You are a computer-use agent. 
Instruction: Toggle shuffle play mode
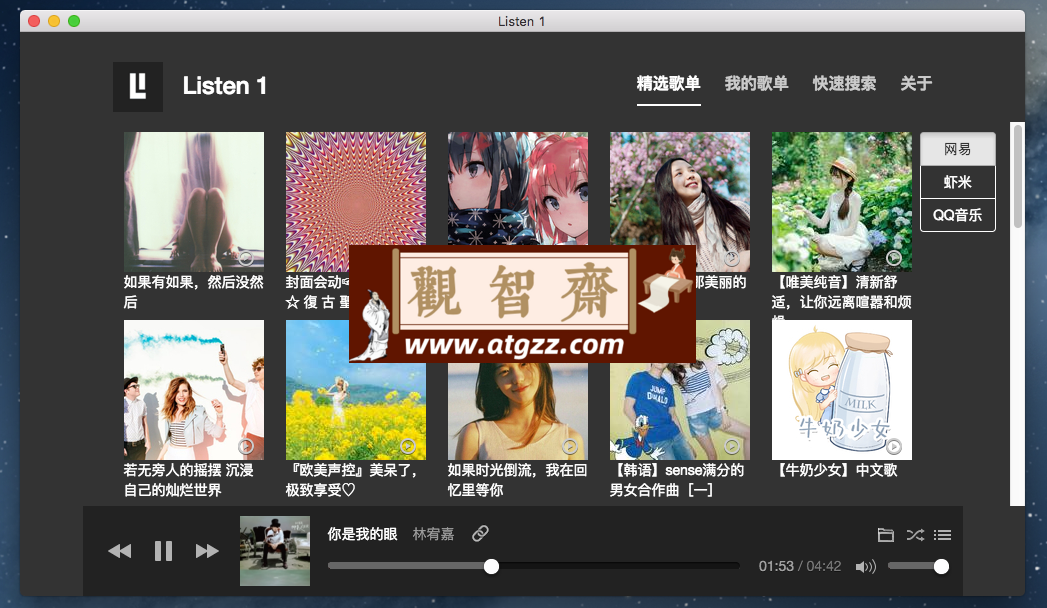[x=915, y=535]
